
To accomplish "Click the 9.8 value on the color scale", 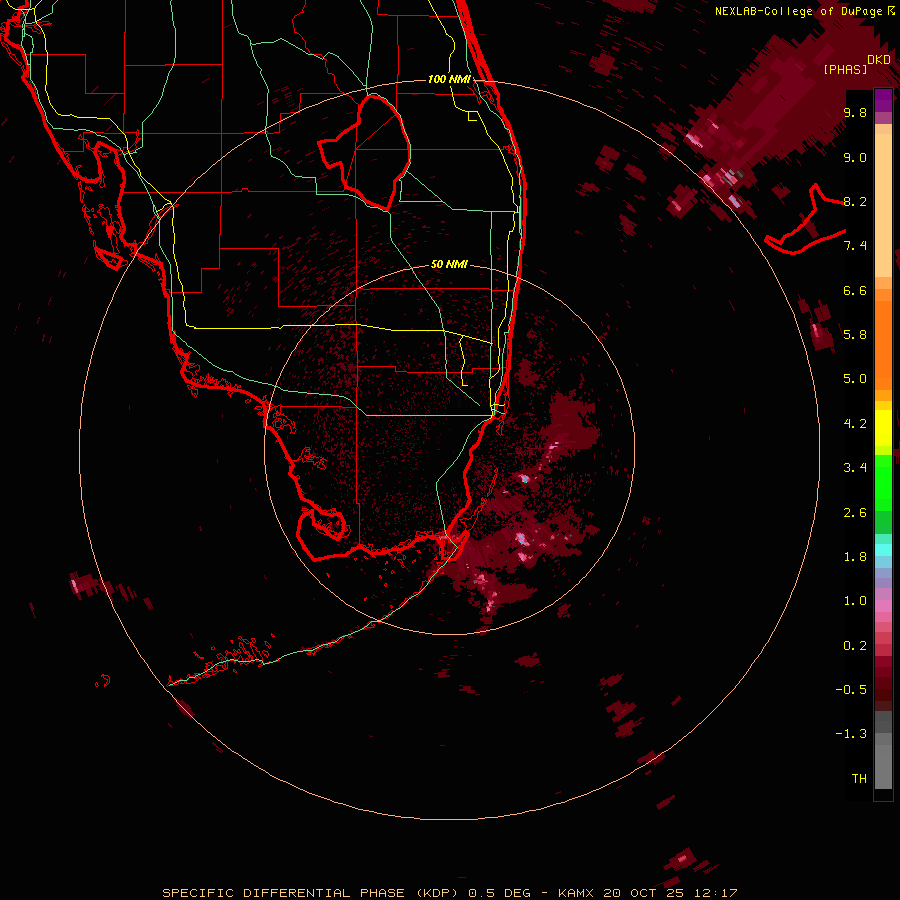I will 855,113.
